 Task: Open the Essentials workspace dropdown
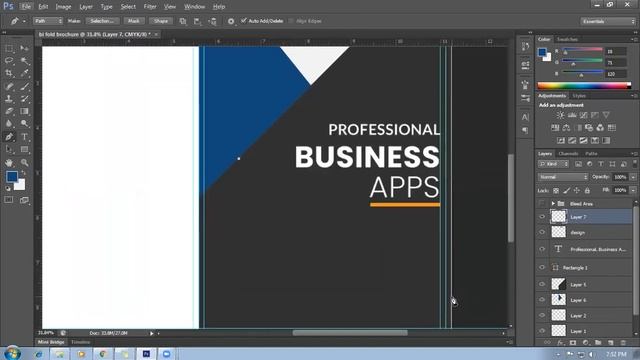coord(607,21)
